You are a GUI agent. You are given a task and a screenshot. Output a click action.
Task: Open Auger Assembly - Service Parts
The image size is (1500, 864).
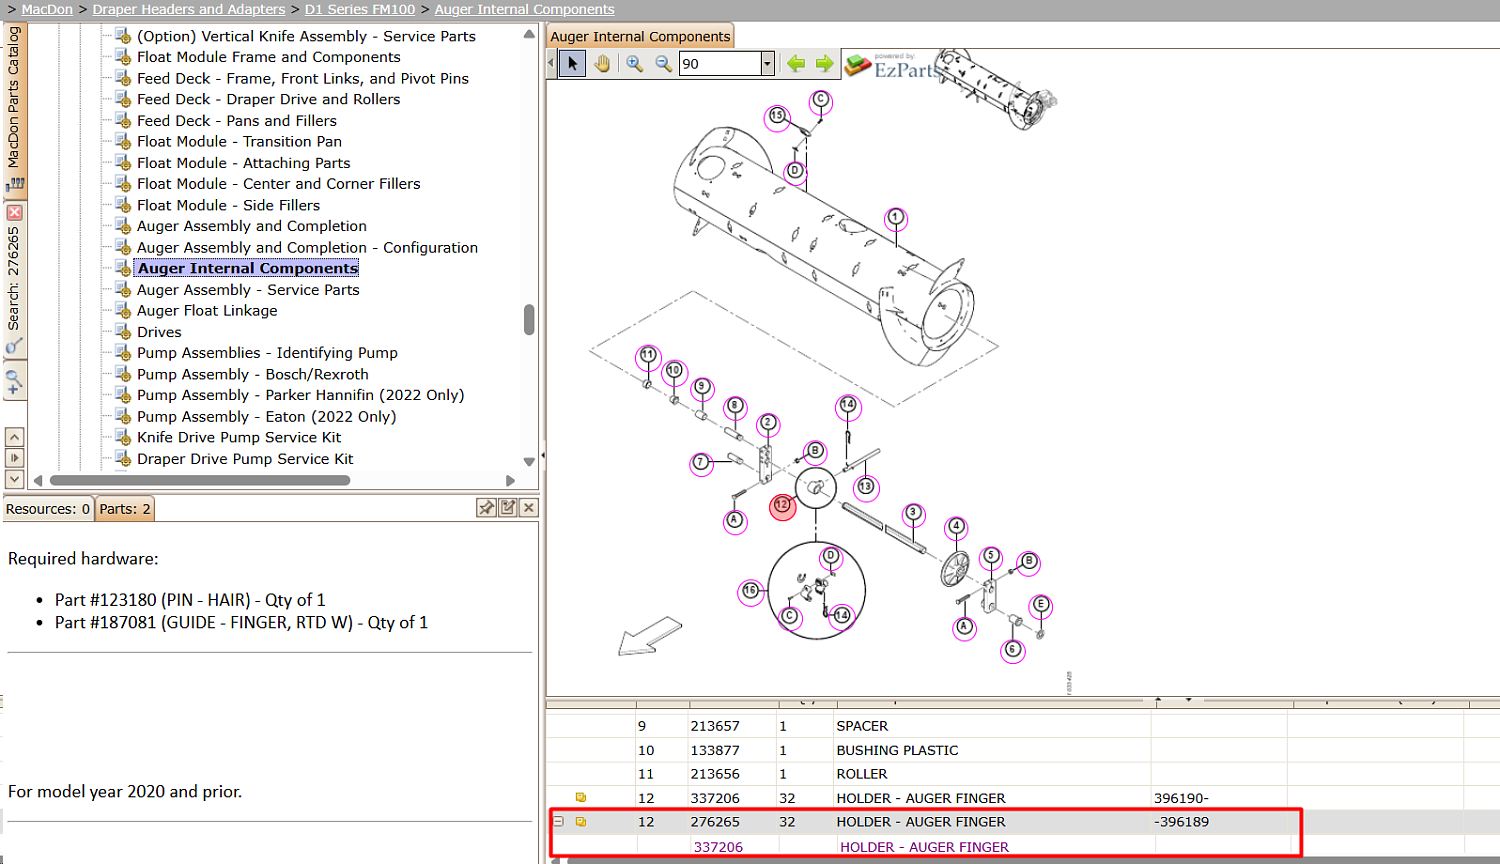(248, 289)
